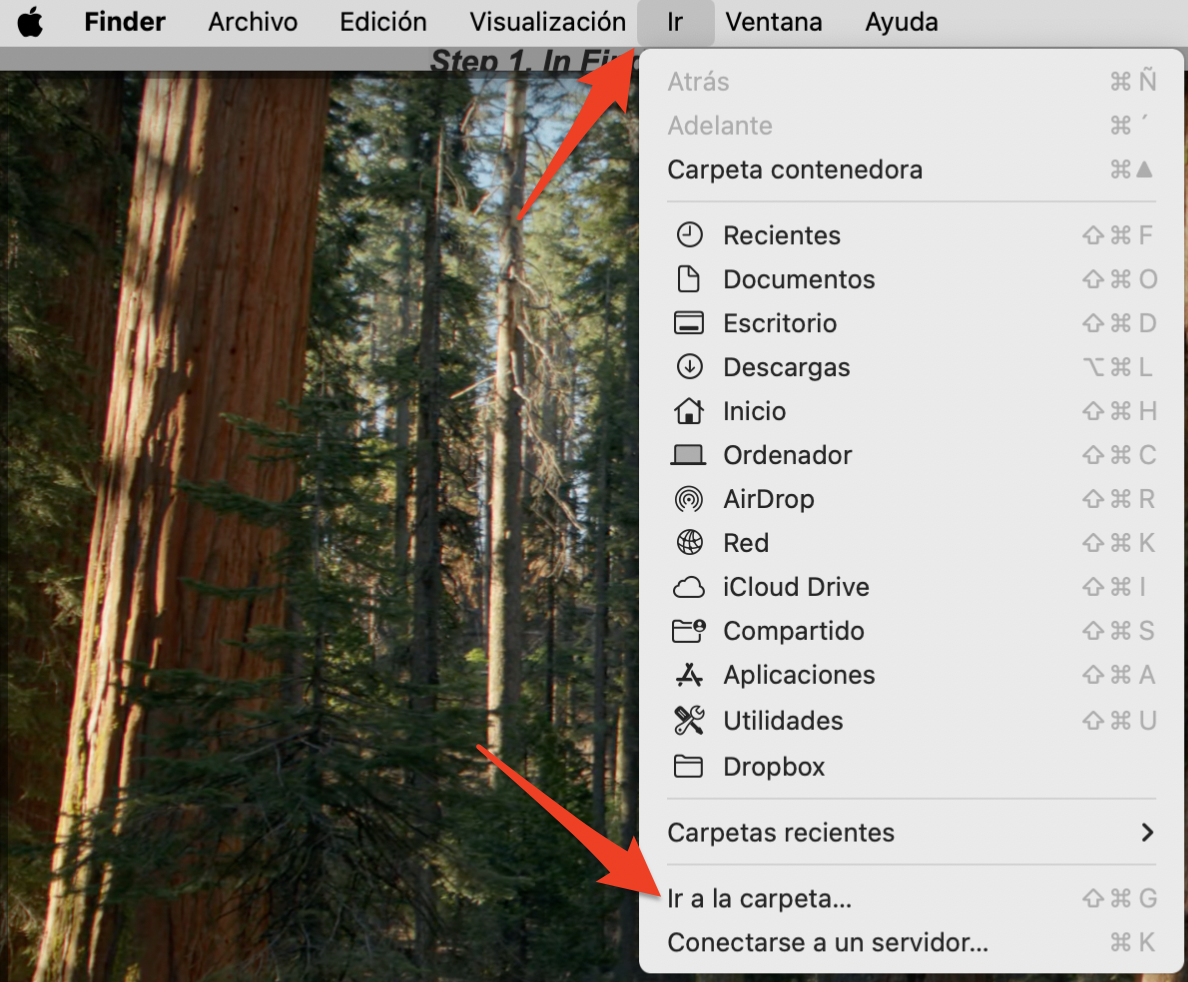1188x982 pixels.
Task: Open the Archivo menu
Action: coord(252,22)
